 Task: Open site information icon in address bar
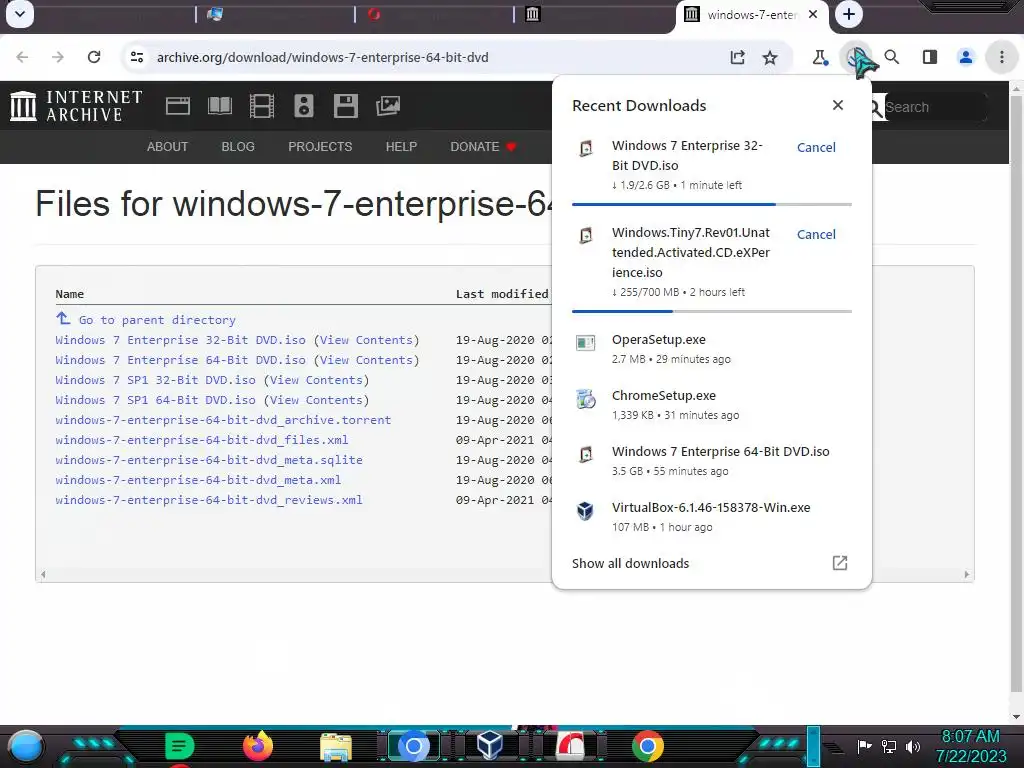click(137, 57)
